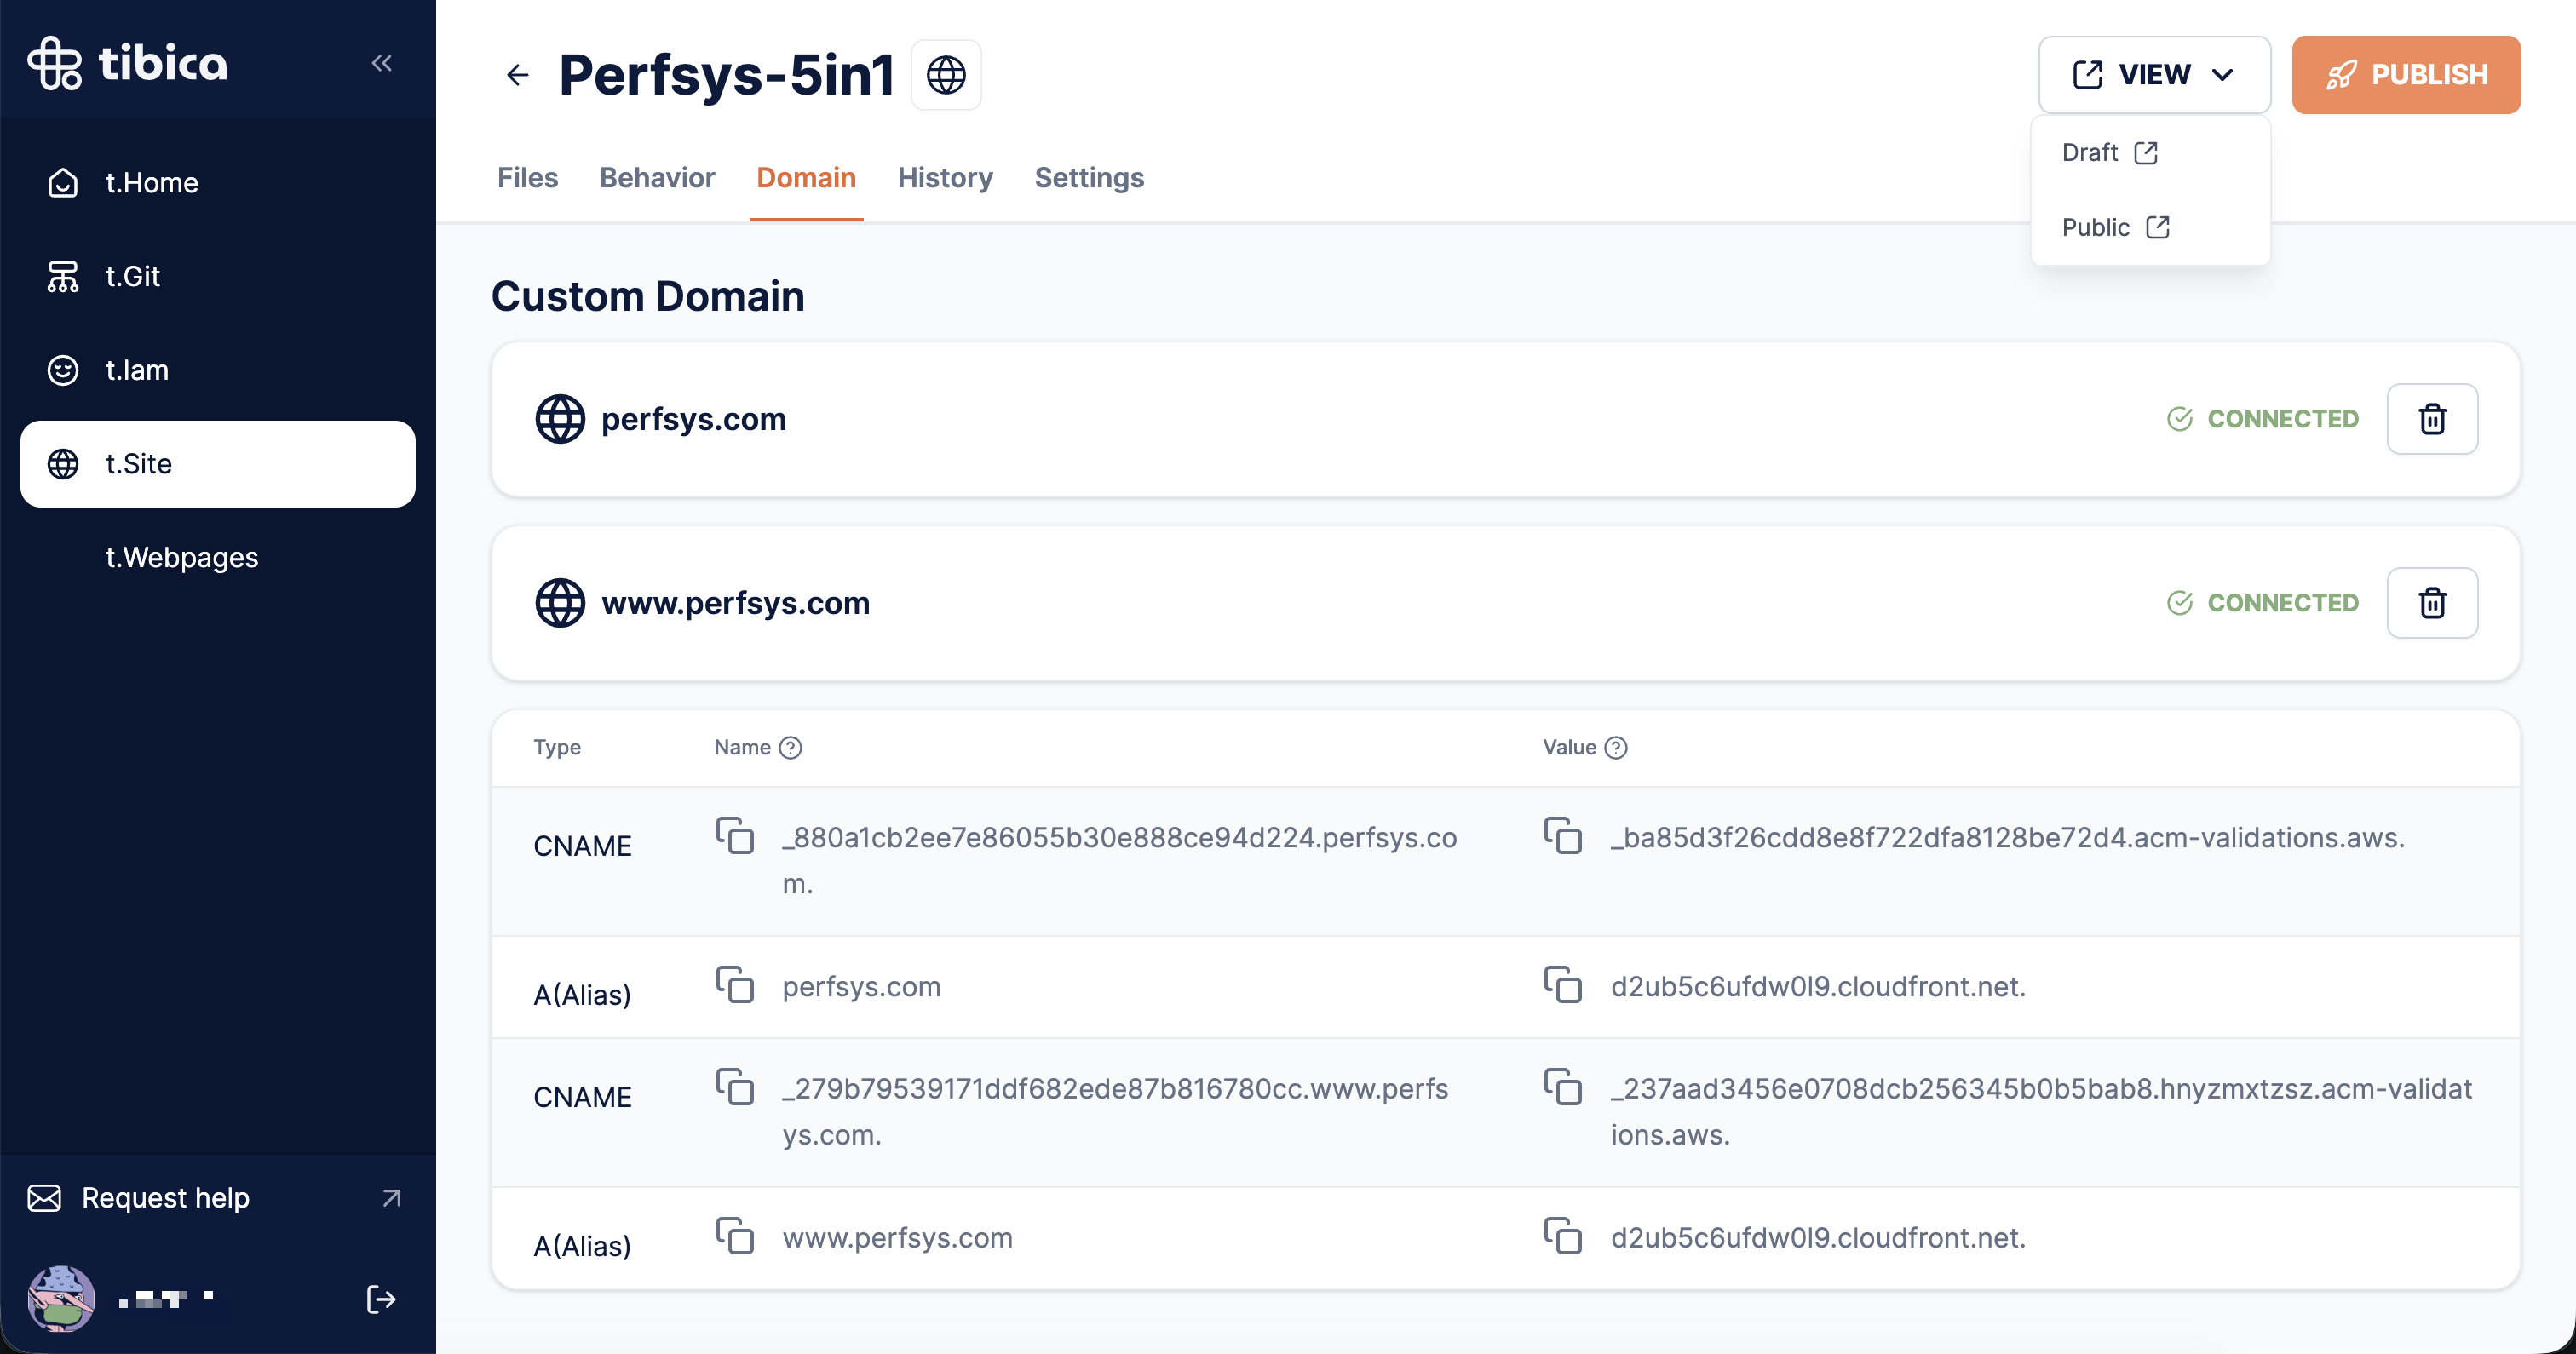Copy the _ba85d3f26 CNAME value

point(1562,836)
